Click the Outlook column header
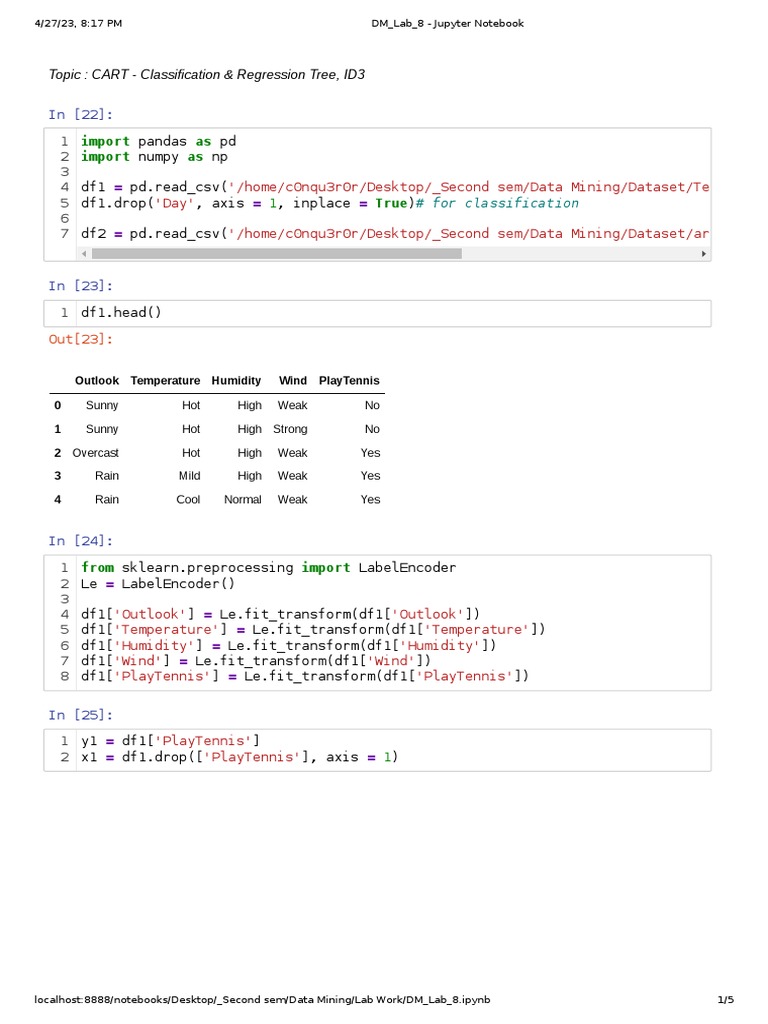Screen dimensions: 768x1024 (97, 381)
